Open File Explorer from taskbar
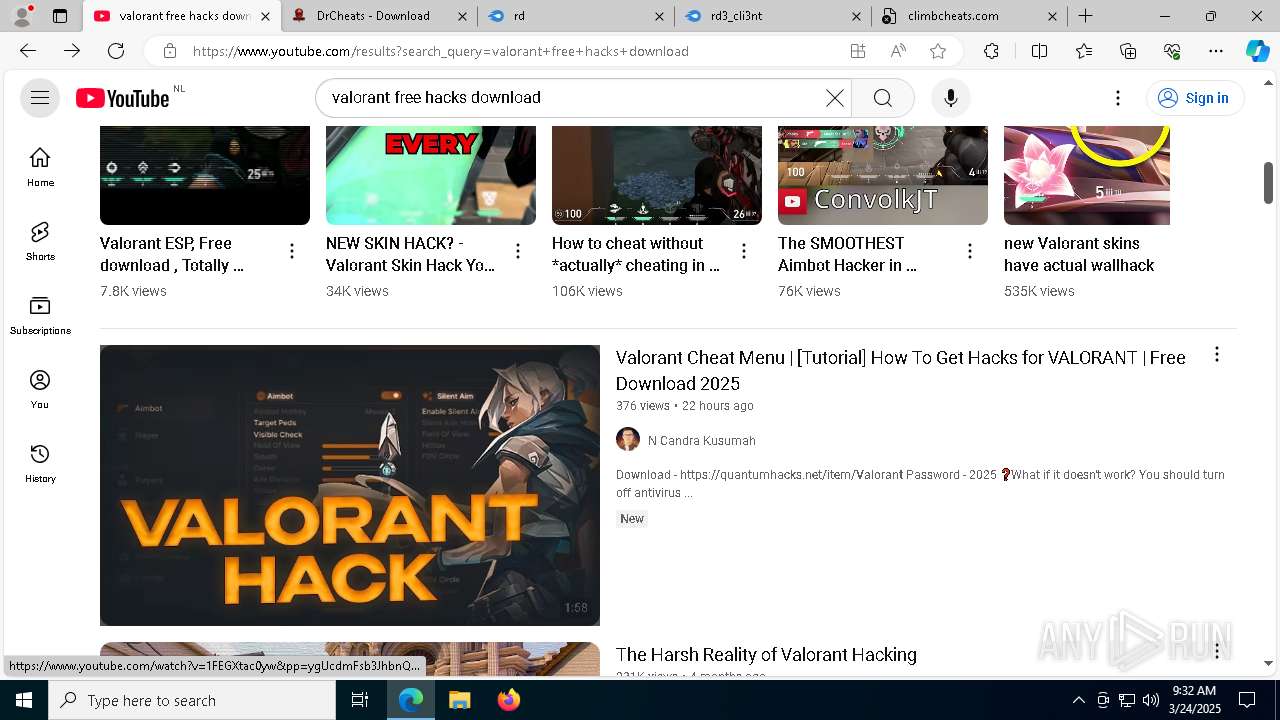Screen dimensions: 1280x720 tap(459, 700)
